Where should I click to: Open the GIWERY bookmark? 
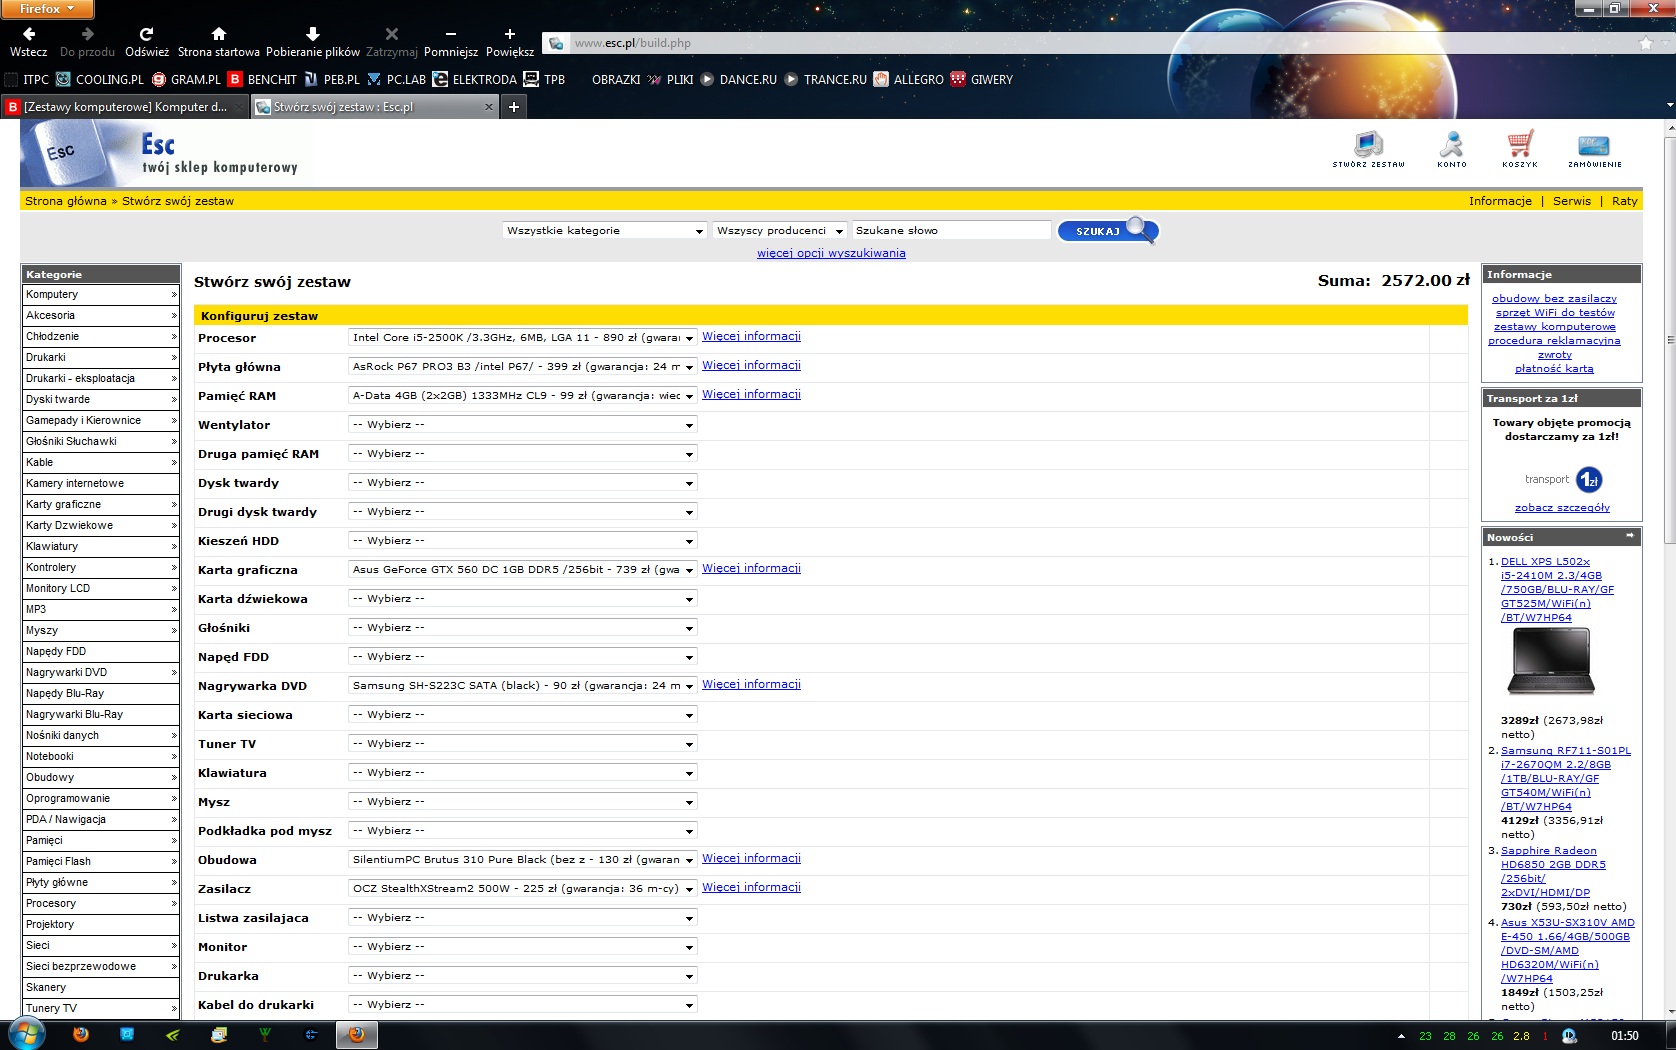(981, 80)
